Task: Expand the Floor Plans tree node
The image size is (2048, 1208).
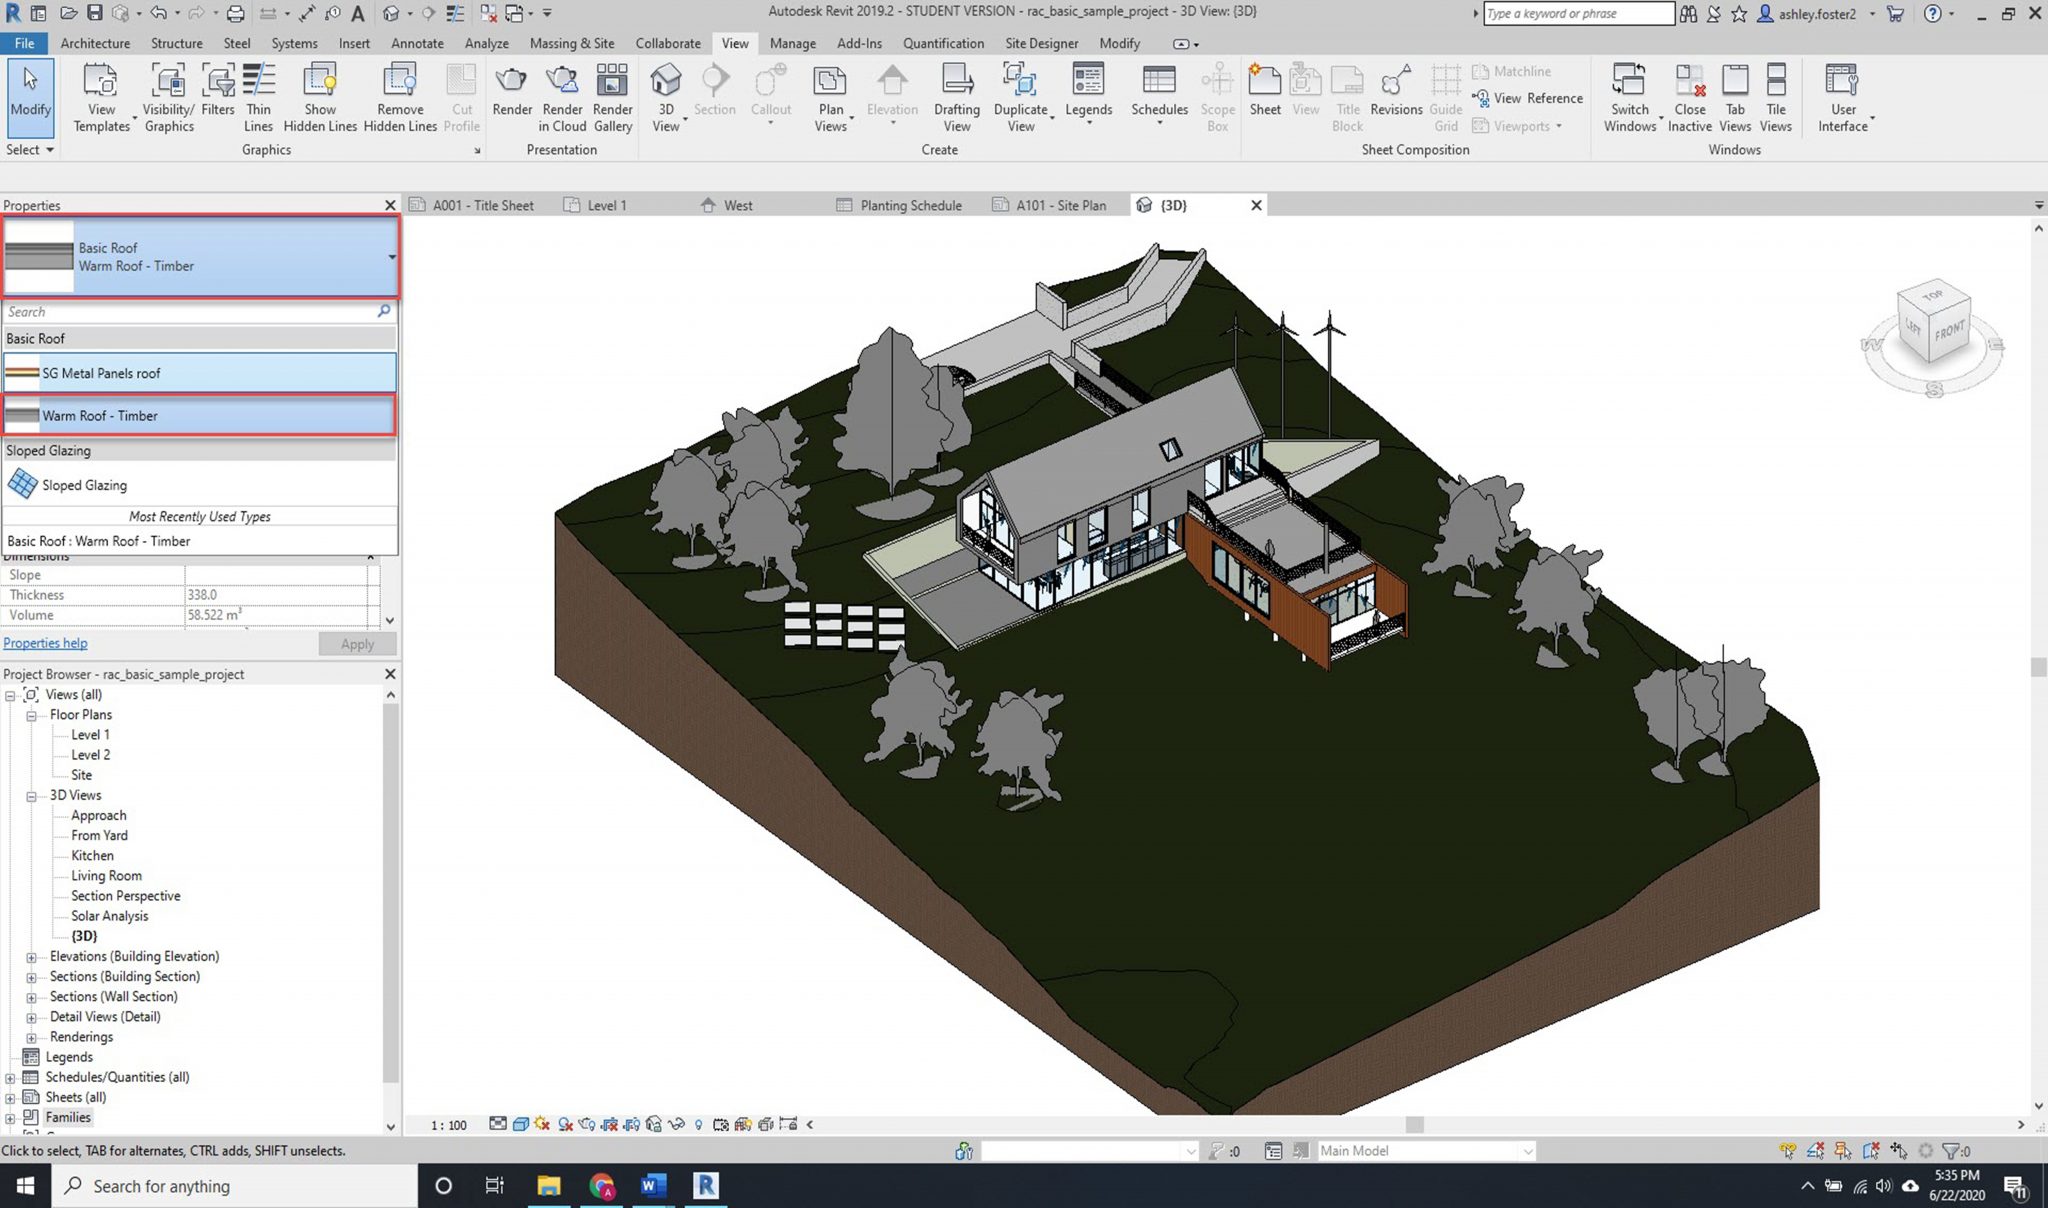Action: click(x=31, y=716)
